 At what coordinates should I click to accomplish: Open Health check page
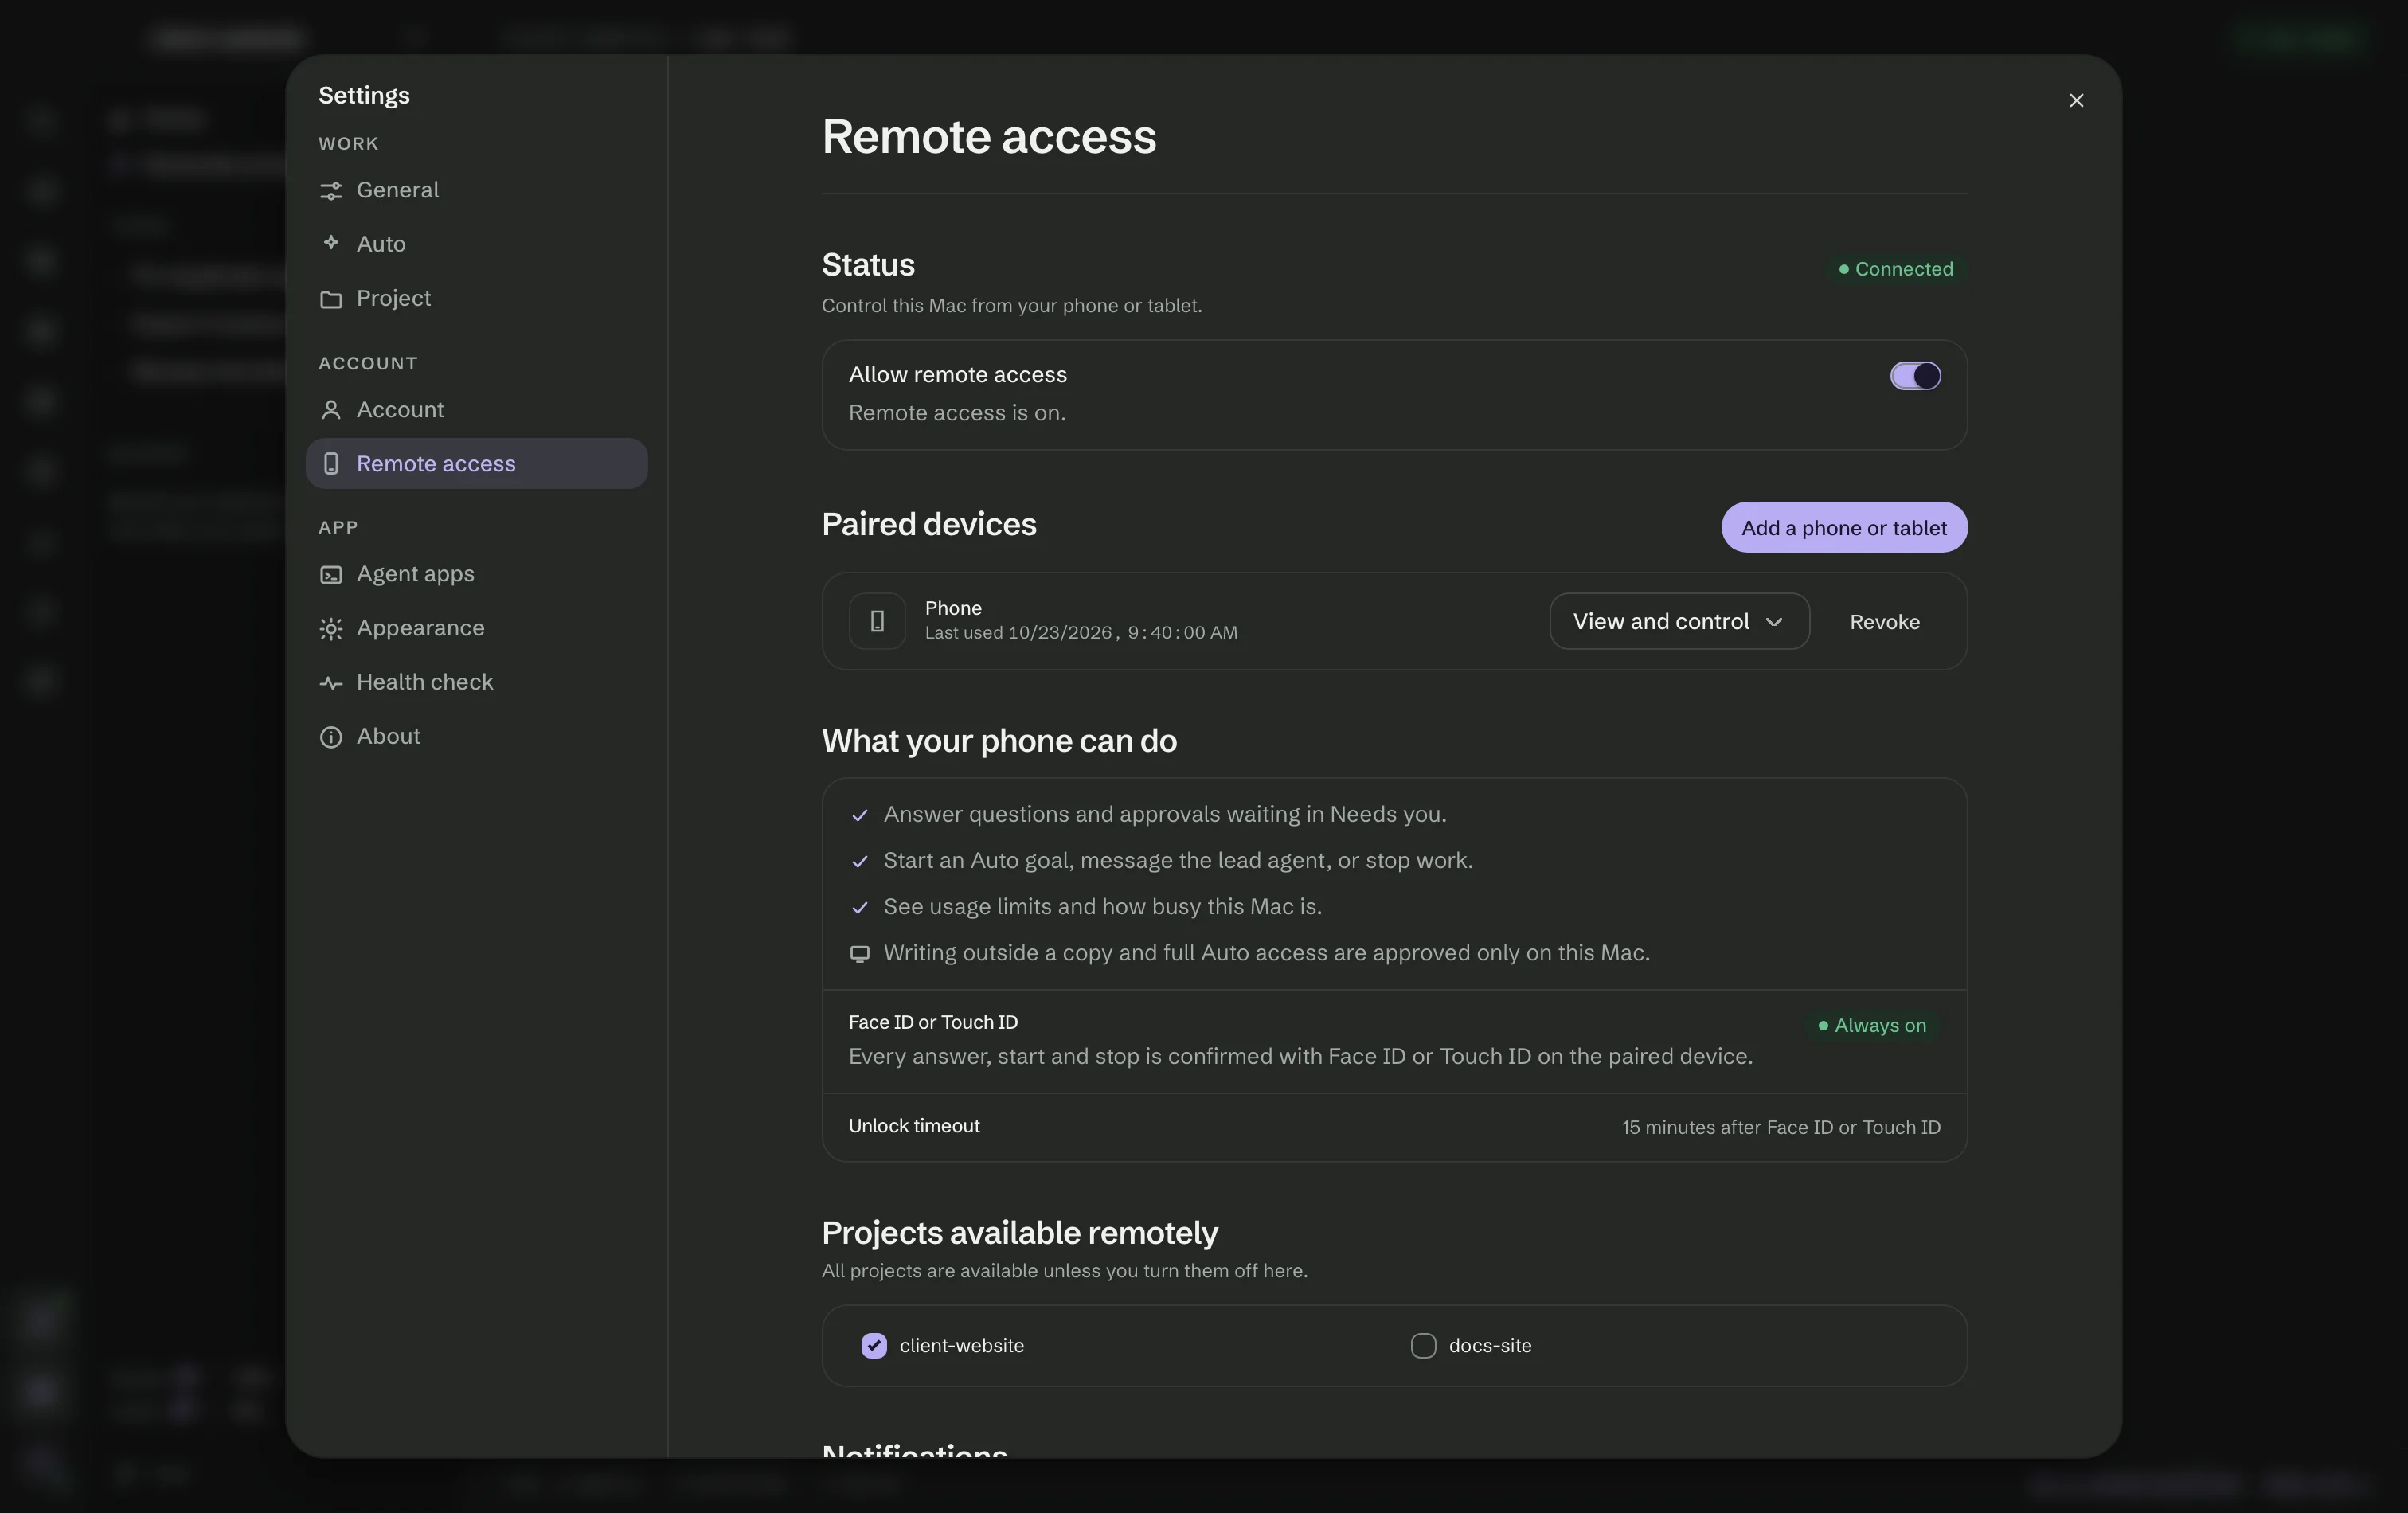pyautogui.click(x=476, y=682)
